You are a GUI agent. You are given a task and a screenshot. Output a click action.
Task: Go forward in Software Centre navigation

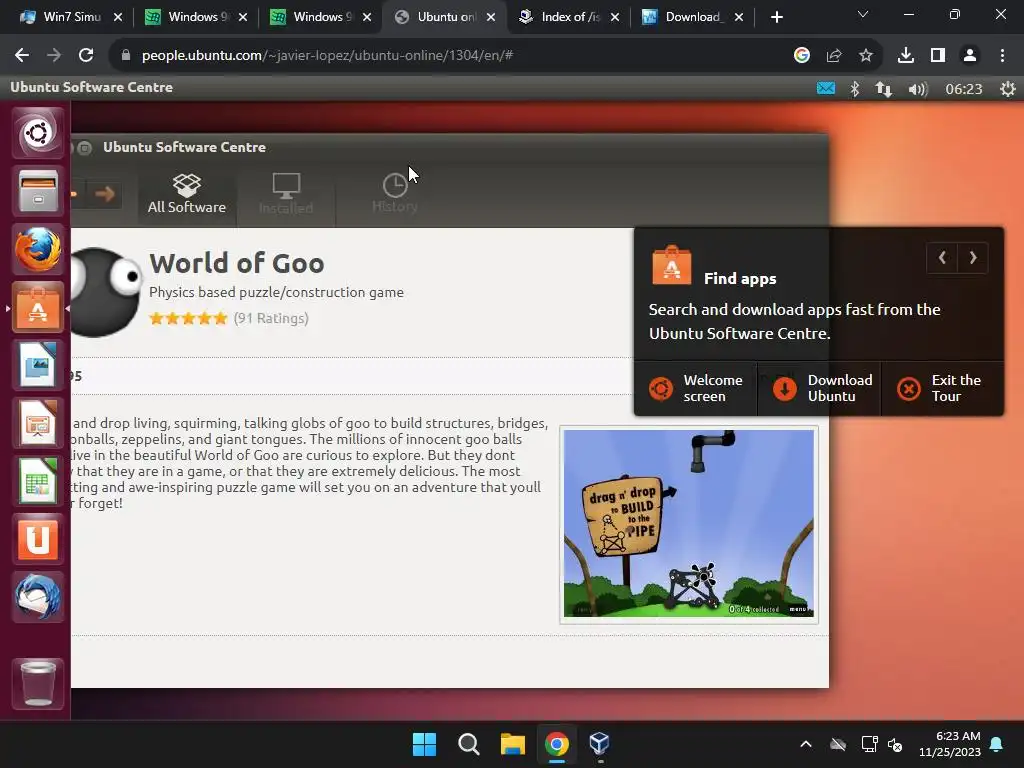104,193
